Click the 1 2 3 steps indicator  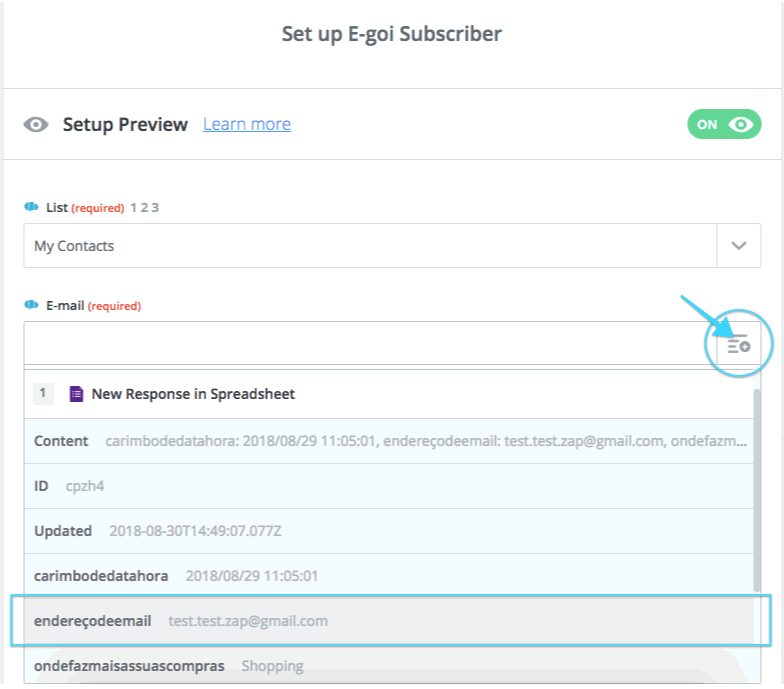(144, 208)
